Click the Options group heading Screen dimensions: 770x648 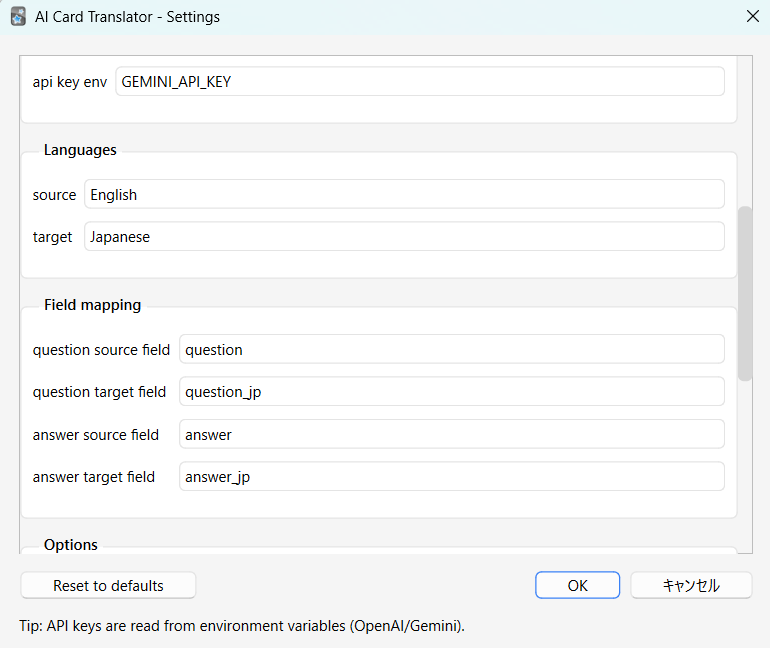click(71, 545)
